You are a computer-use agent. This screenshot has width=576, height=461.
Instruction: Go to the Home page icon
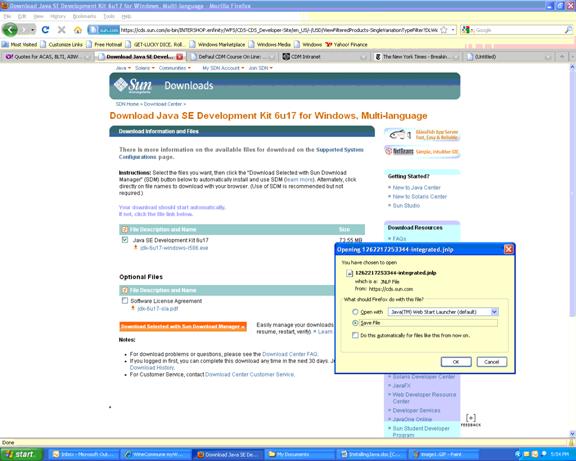pos(78,30)
